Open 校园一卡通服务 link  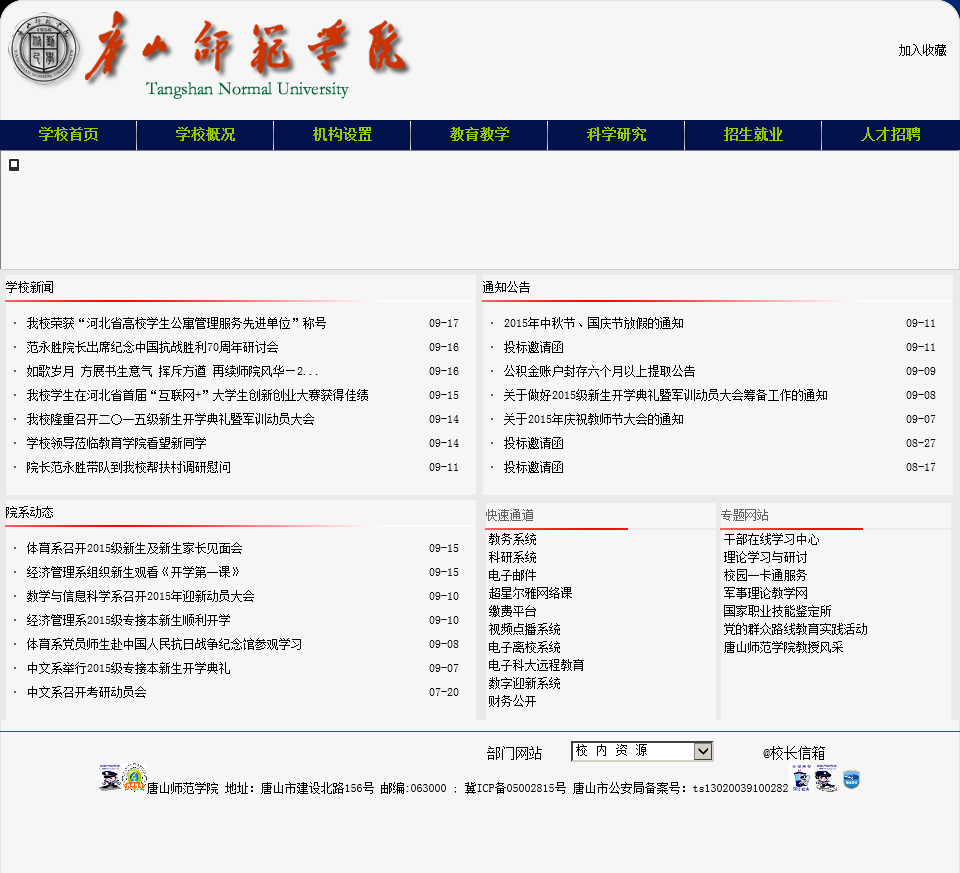point(765,575)
